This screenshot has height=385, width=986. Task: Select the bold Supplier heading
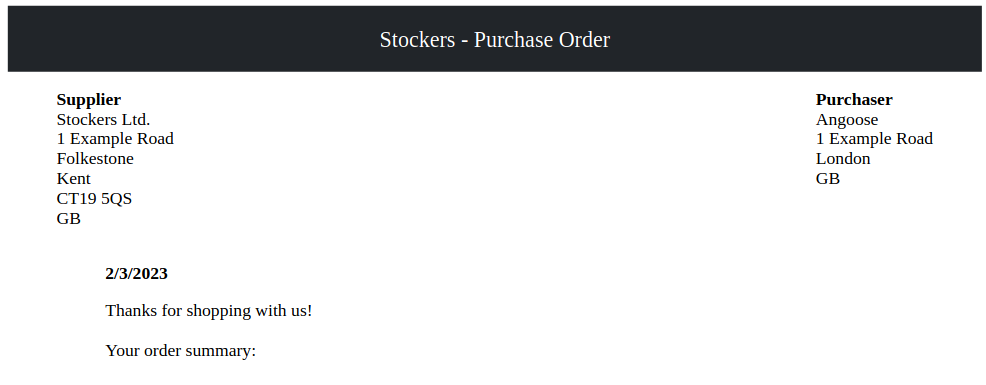(x=89, y=99)
